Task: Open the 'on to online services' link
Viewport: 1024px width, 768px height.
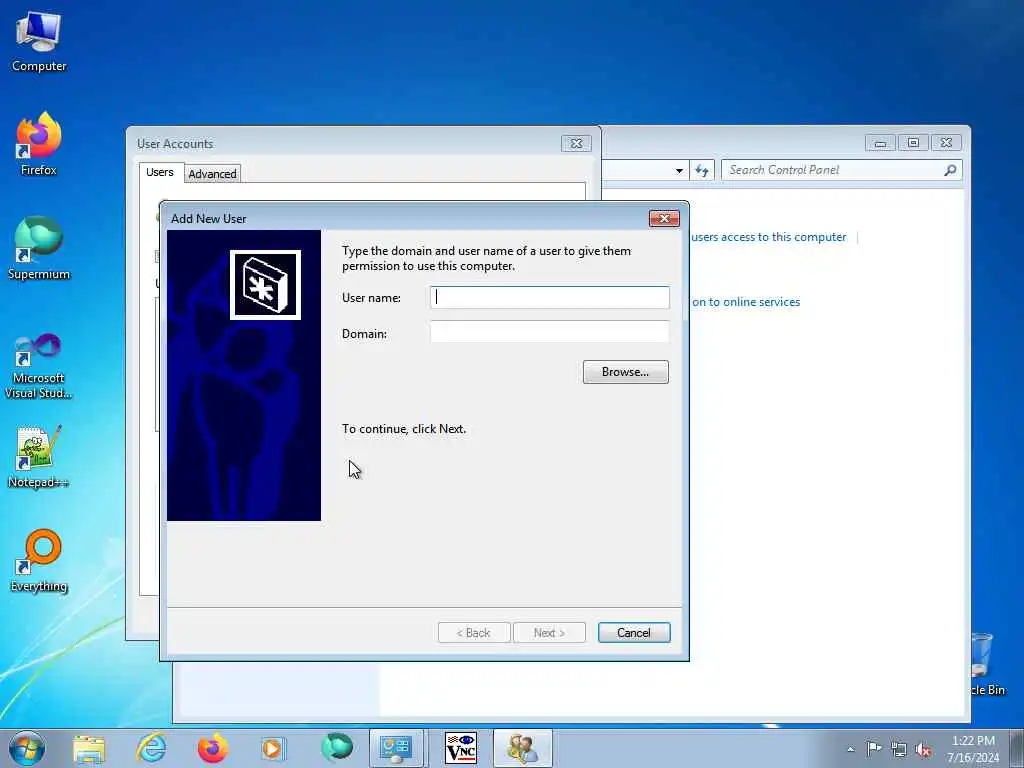Action: [x=746, y=302]
